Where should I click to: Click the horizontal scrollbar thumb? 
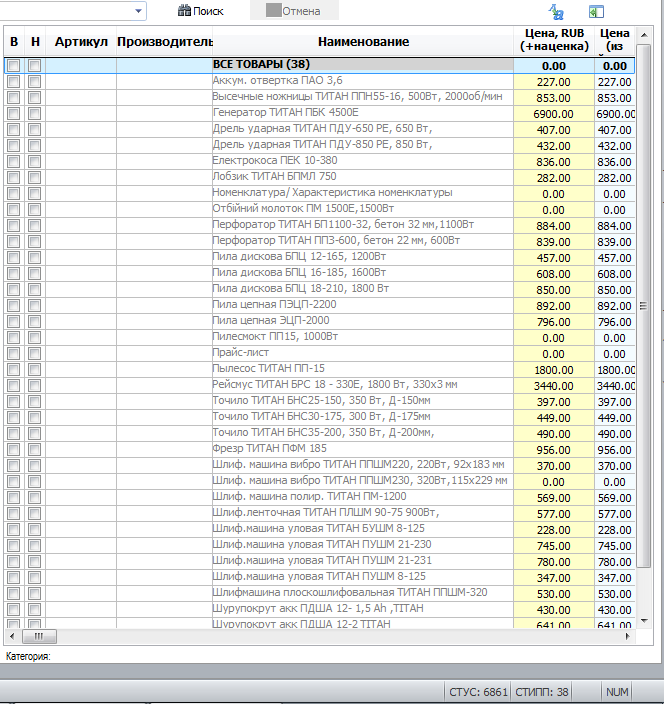[x=39, y=636]
